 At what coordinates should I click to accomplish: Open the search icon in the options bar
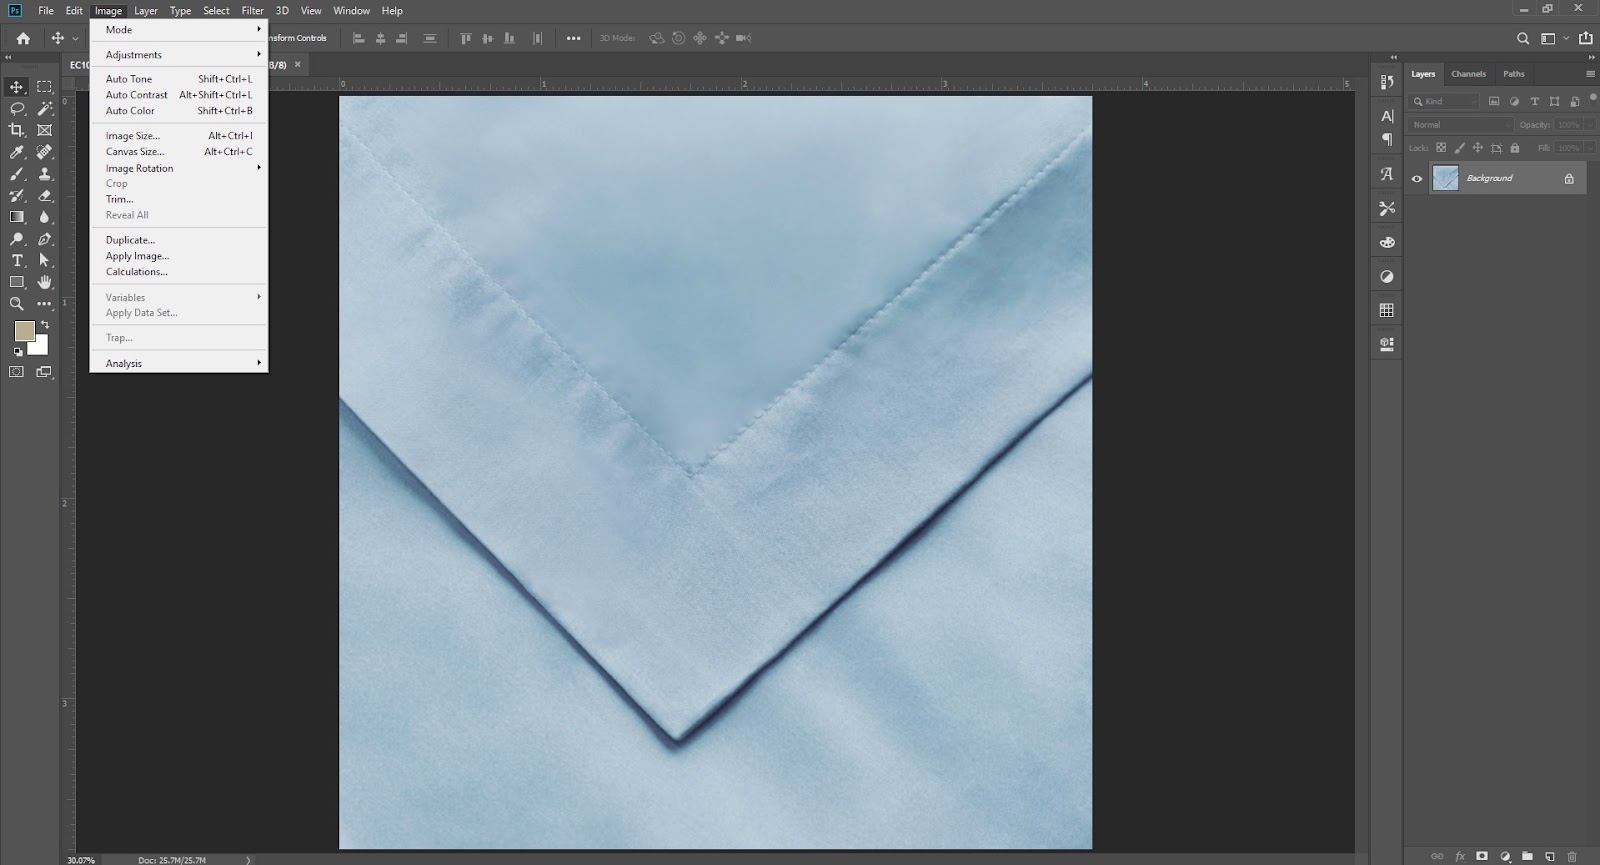(1523, 38)
